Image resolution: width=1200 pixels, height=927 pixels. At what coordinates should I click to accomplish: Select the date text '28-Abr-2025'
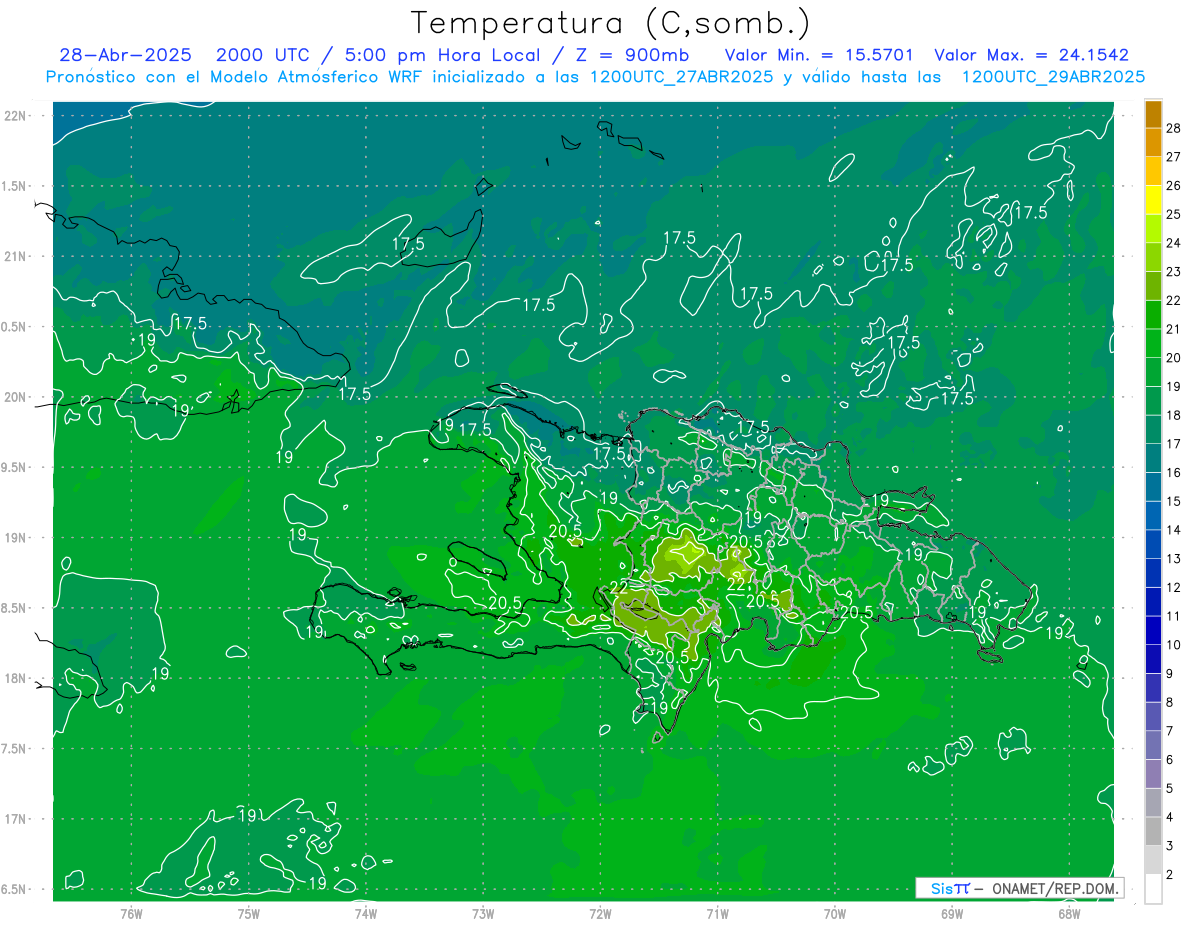coord(125,55)
